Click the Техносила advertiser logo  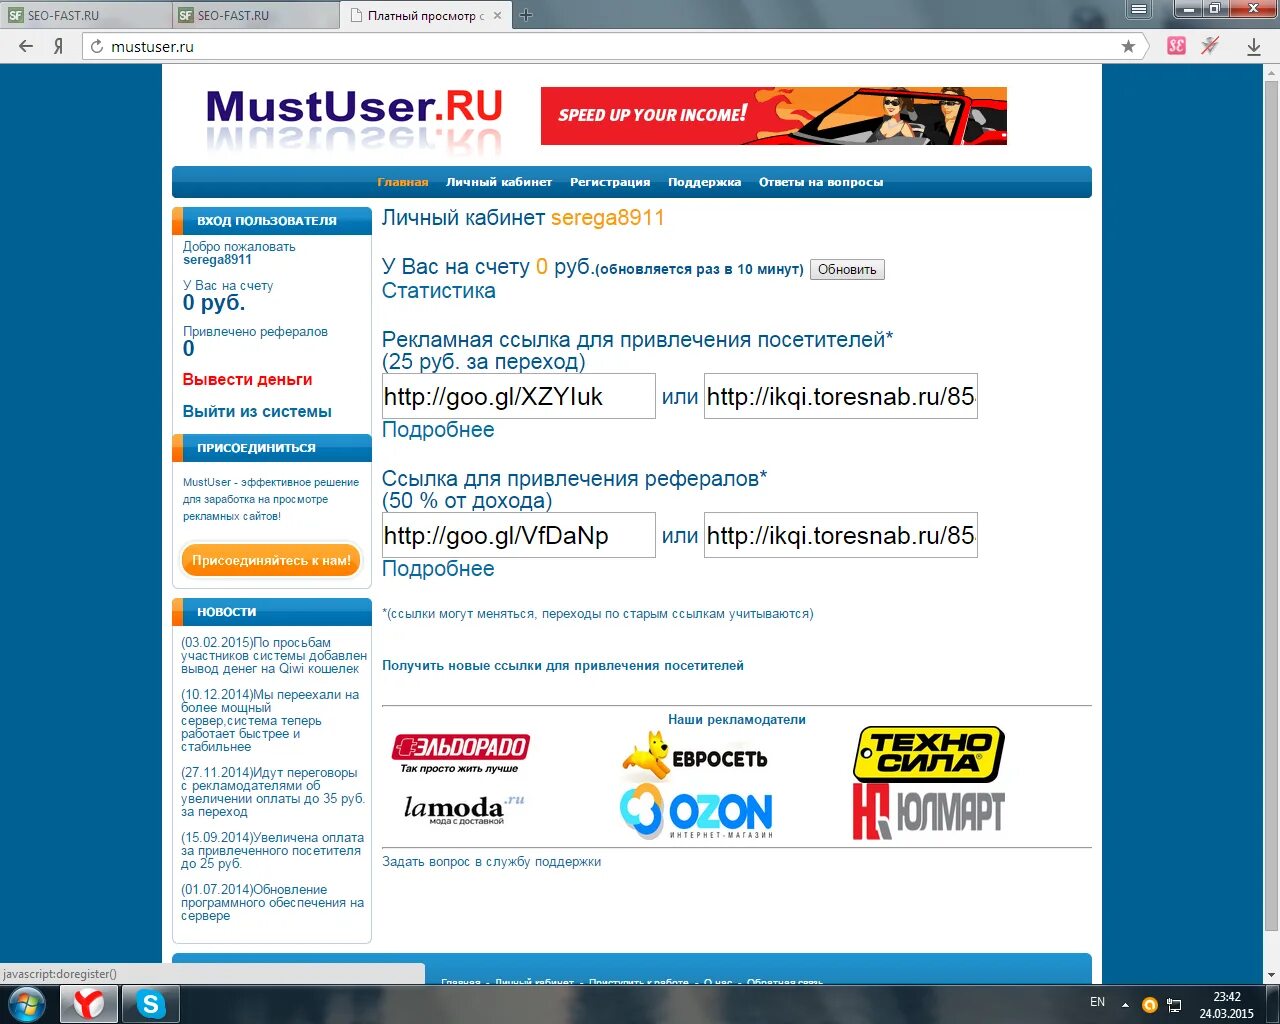[x=928, y=754]
